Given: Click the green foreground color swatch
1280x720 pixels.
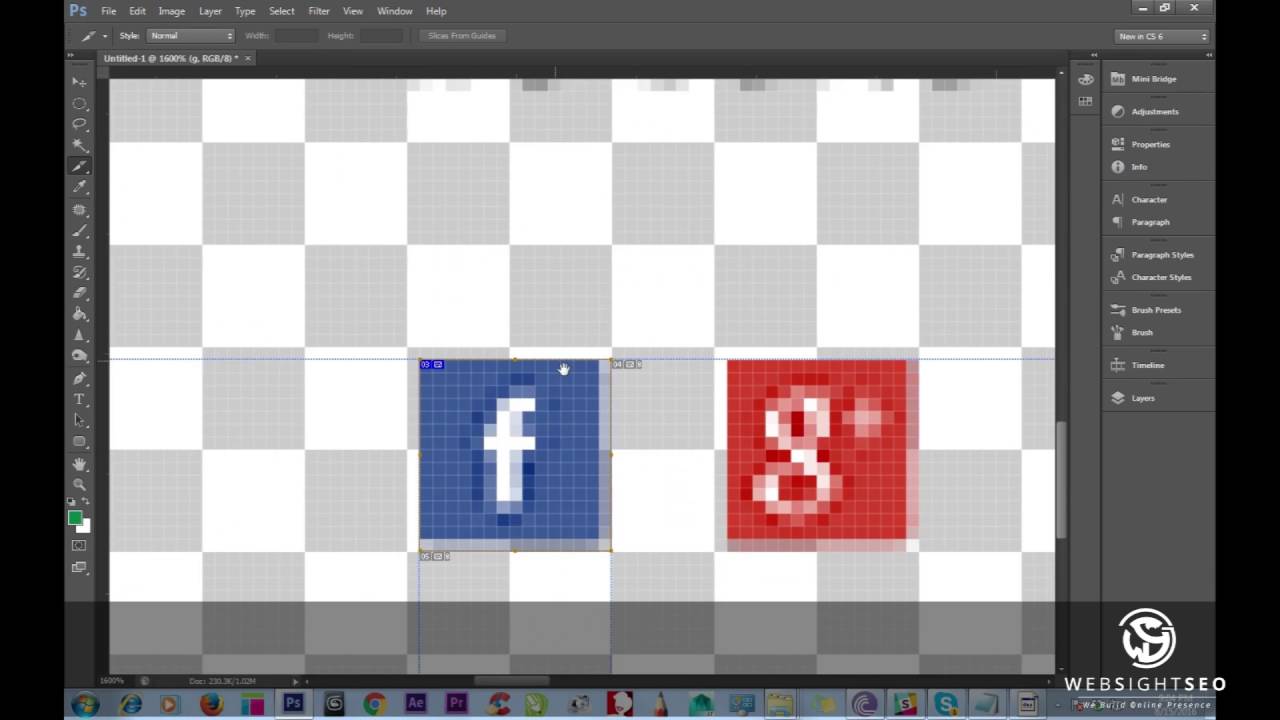Looking at the screenshot, I should (74, 517).
